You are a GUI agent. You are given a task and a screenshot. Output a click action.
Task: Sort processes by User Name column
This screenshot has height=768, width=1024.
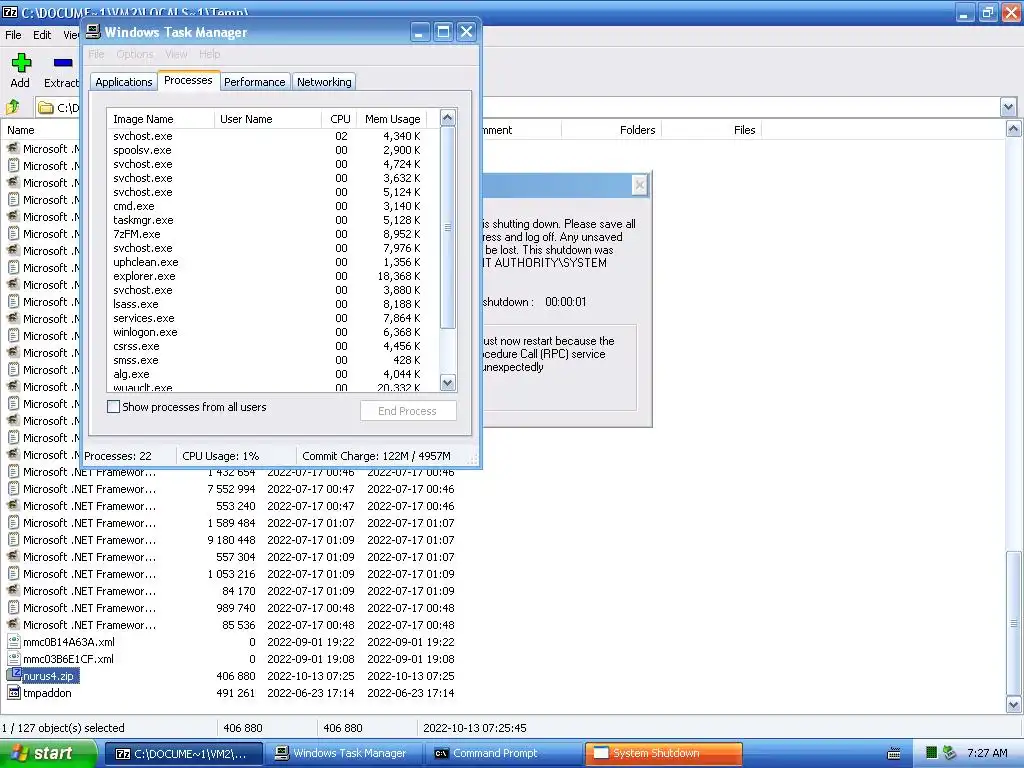tap(268, 119)
